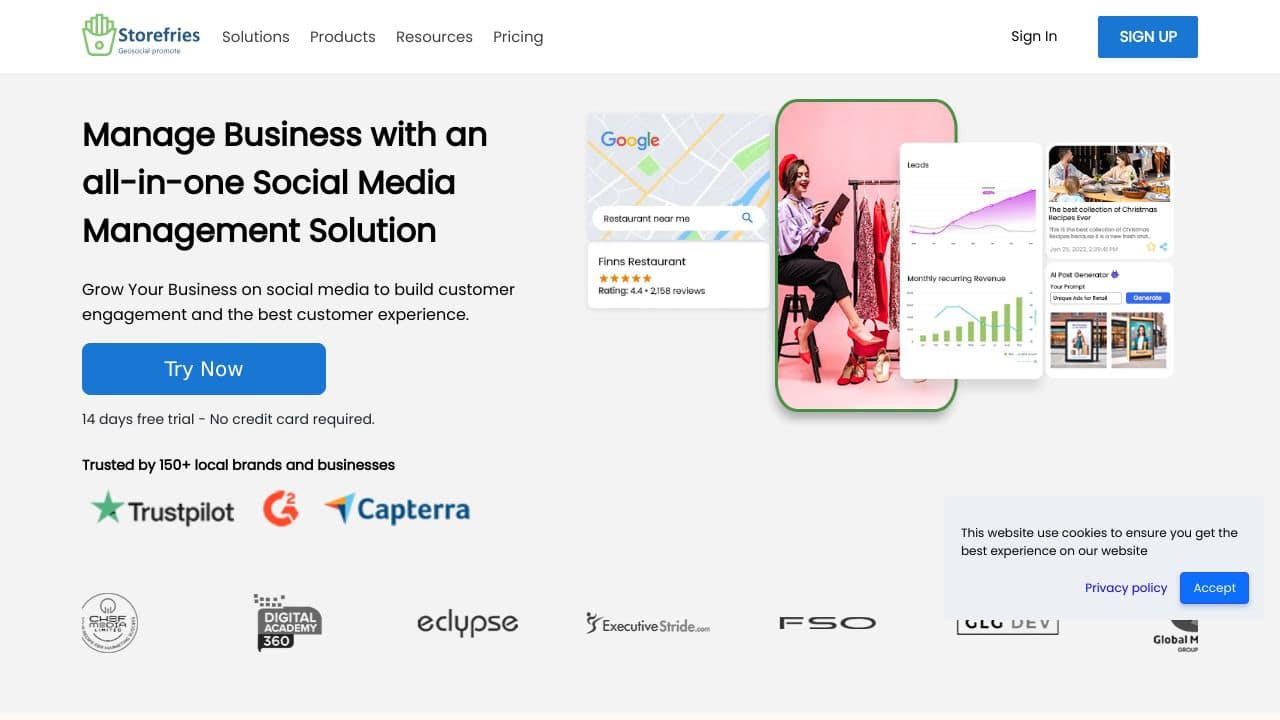Click the CHSF Media circular logo

[x=109, y=623]
